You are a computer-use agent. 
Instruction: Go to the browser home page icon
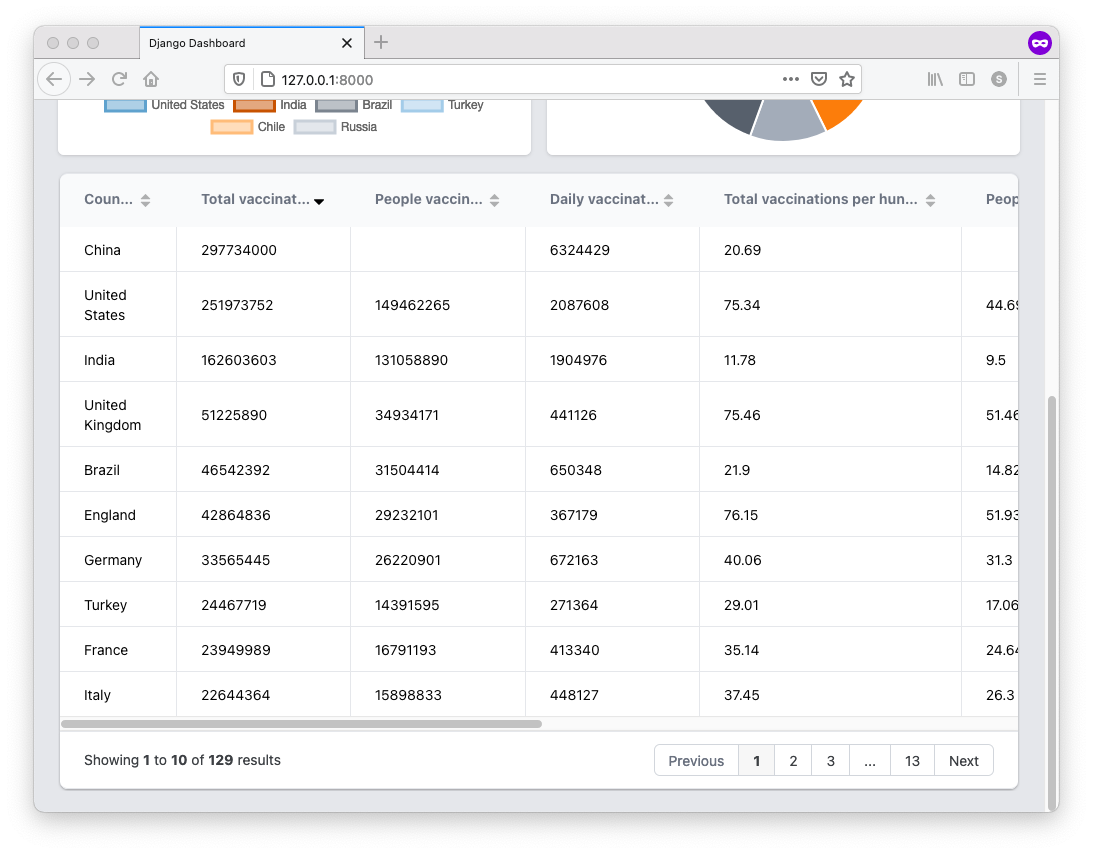(151, 79)
